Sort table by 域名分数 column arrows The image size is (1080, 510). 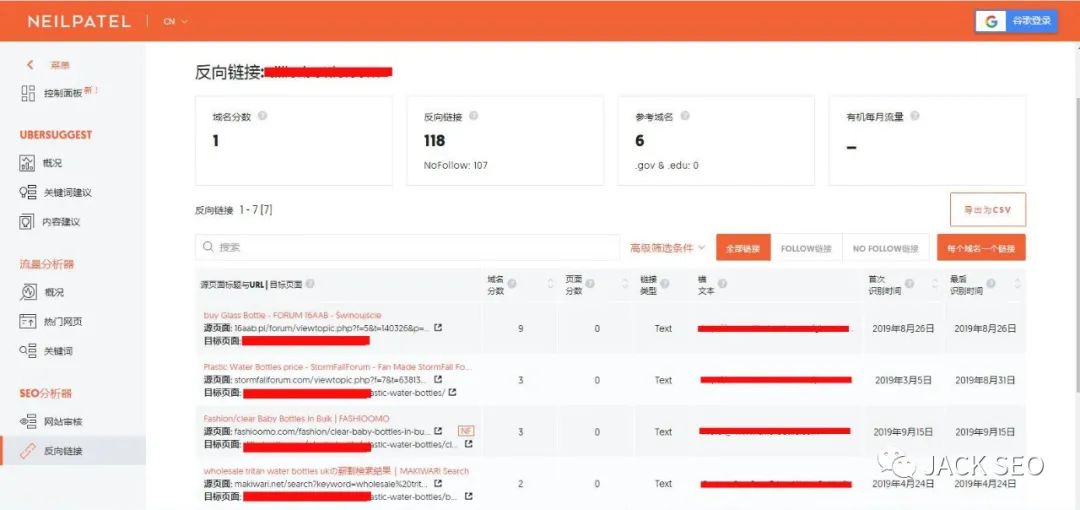[x=550, y=284]
